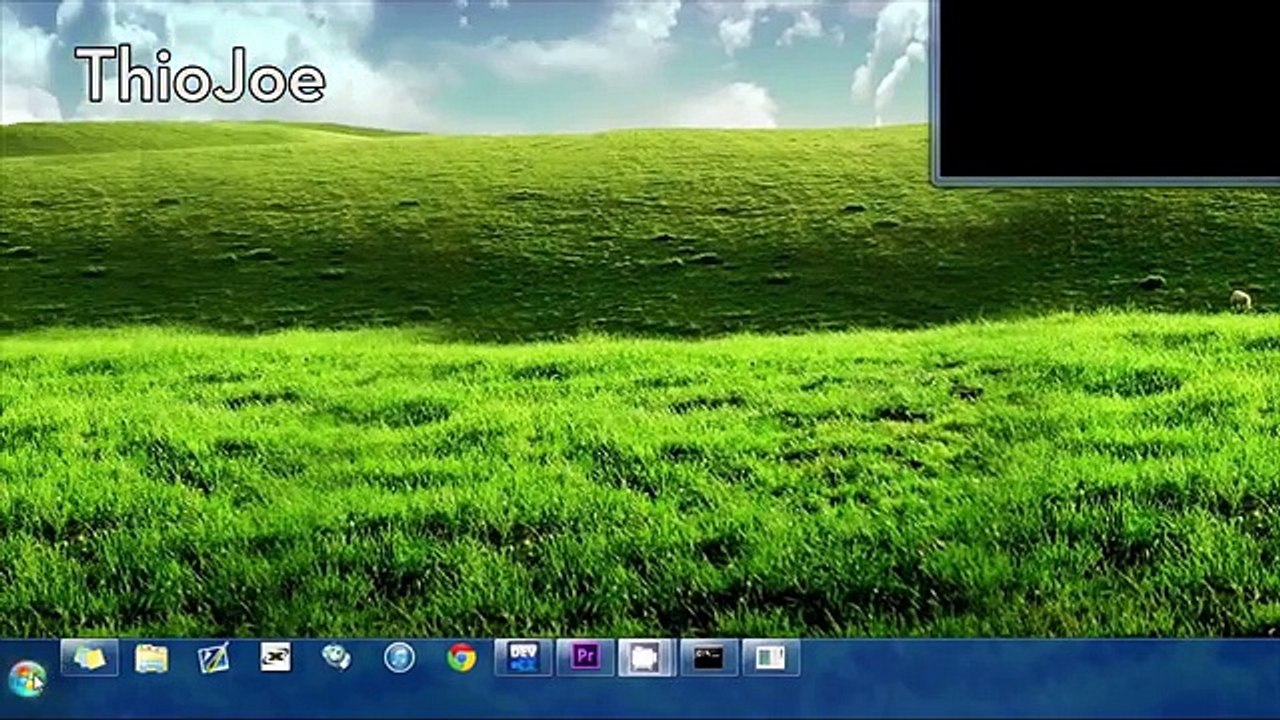1280x720 pixels.
Task: Select the highlighted screen recorder taskbar button
Action: [647, 658]
